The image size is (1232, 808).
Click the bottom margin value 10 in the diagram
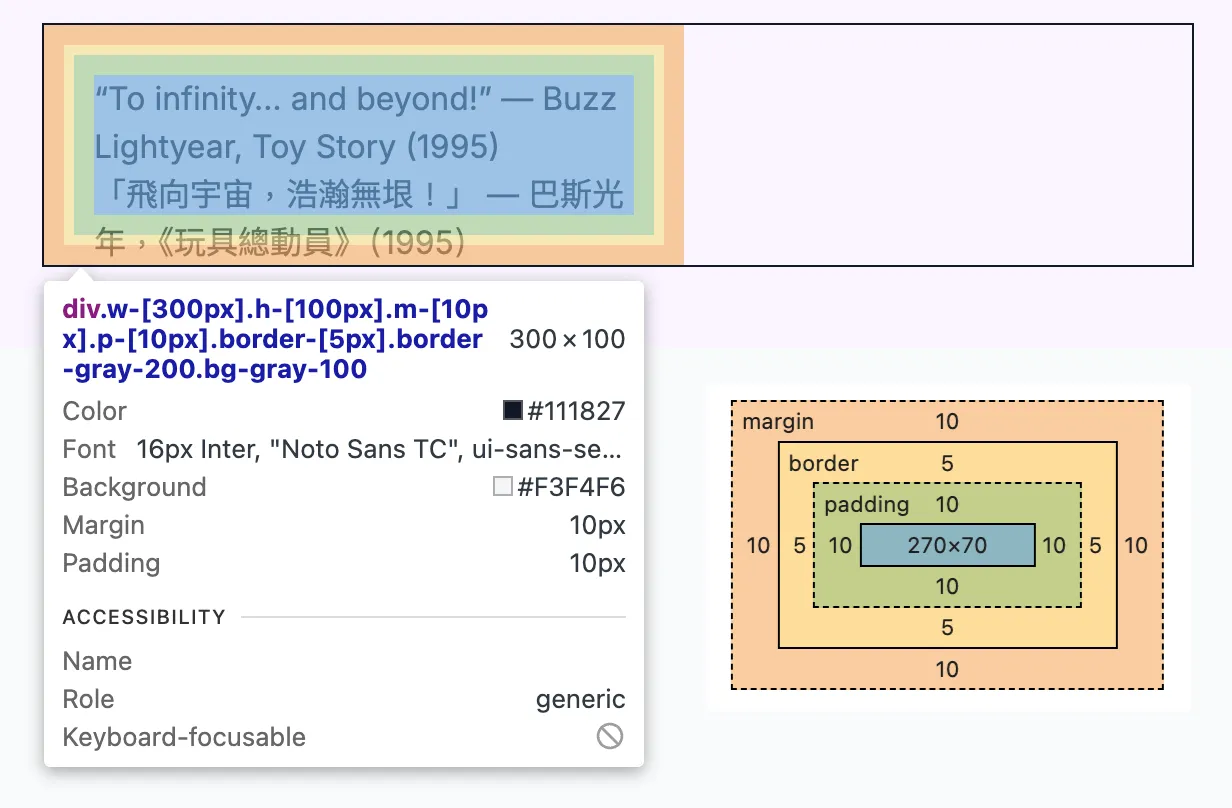click(x=946, y=669)
